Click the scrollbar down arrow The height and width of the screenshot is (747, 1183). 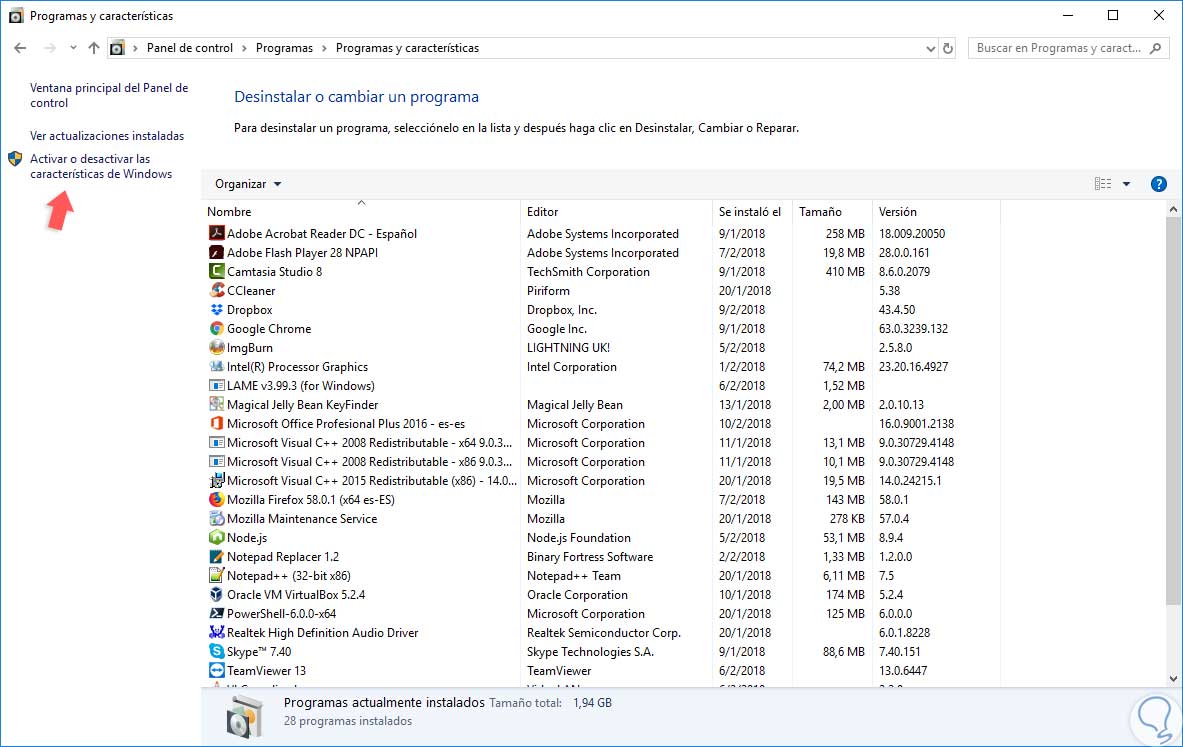(1172, 678)
